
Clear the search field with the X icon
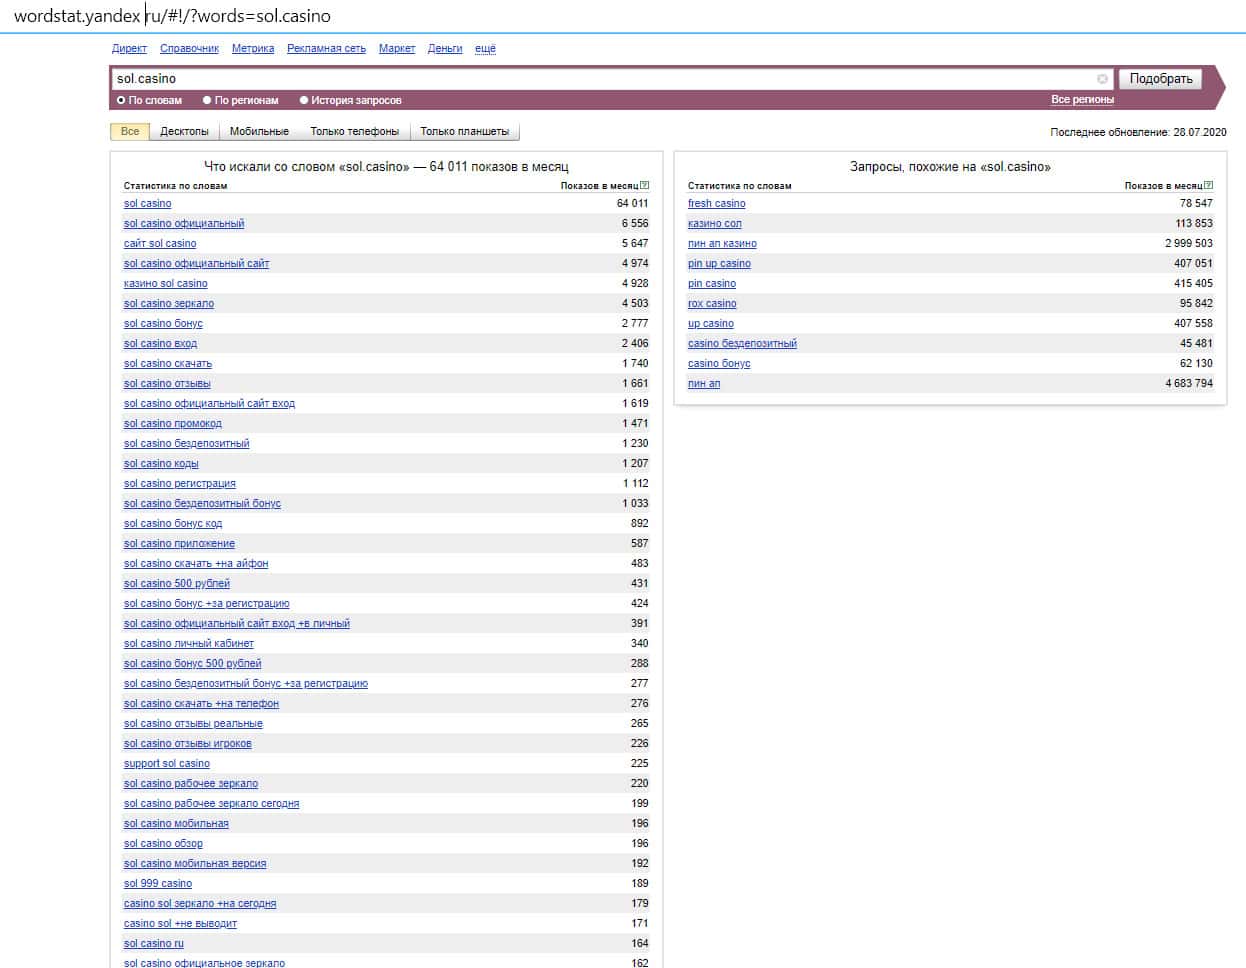(x=1102, y=79)
